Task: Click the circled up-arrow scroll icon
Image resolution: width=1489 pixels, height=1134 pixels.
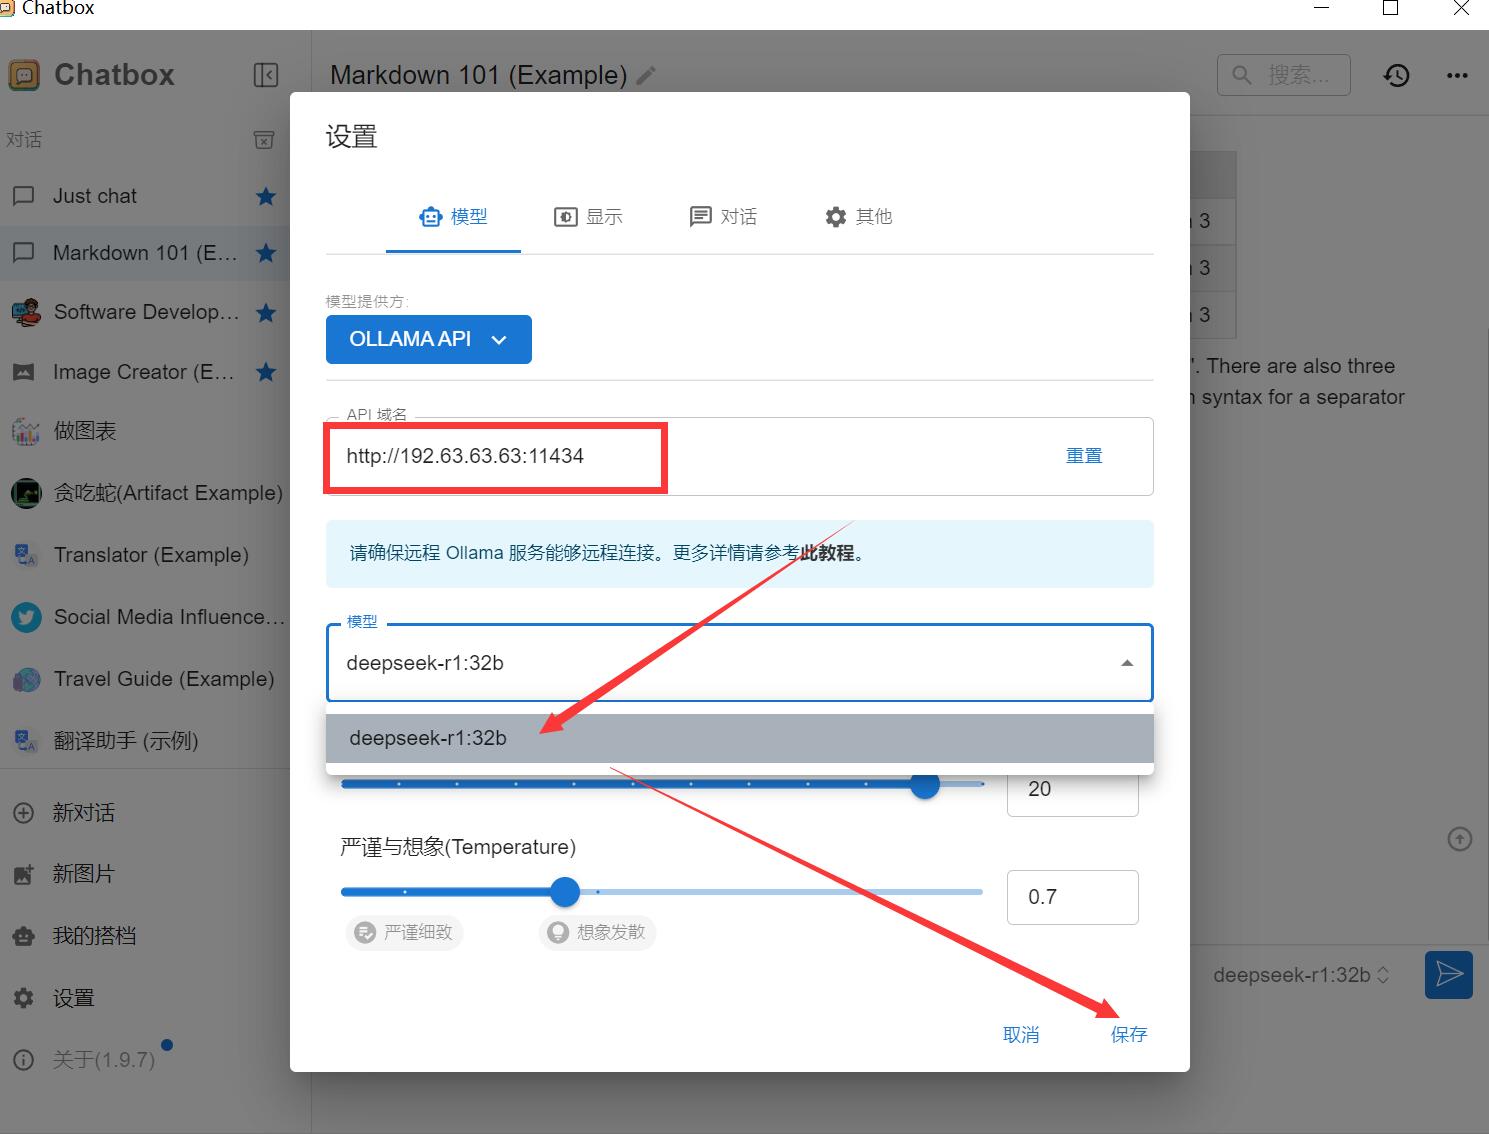Action: [1460, 839]
